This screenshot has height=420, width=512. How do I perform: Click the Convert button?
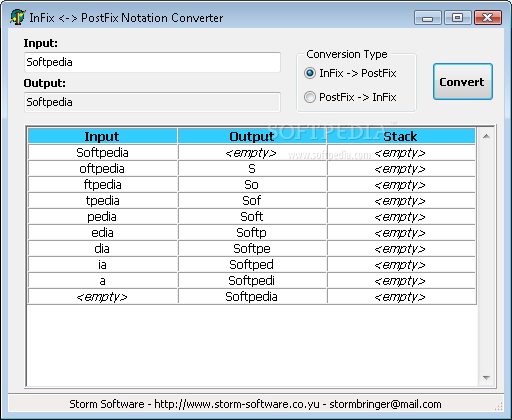point(463,82)
